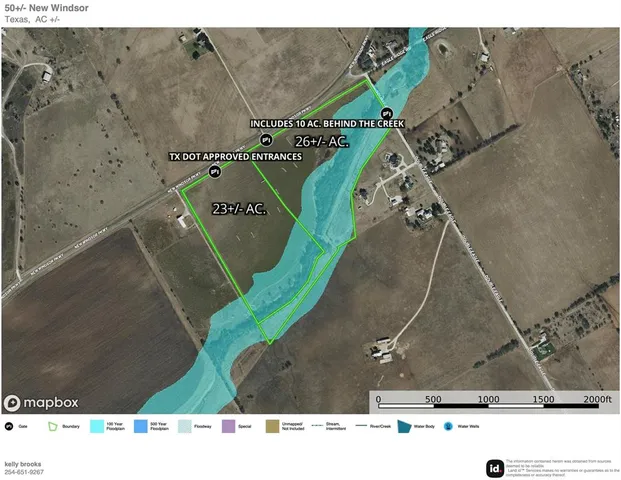The height and width of the screenshot is (480, 621).
Task: Click the 'Floodway' legend text
Action: (x=203, y=427)
